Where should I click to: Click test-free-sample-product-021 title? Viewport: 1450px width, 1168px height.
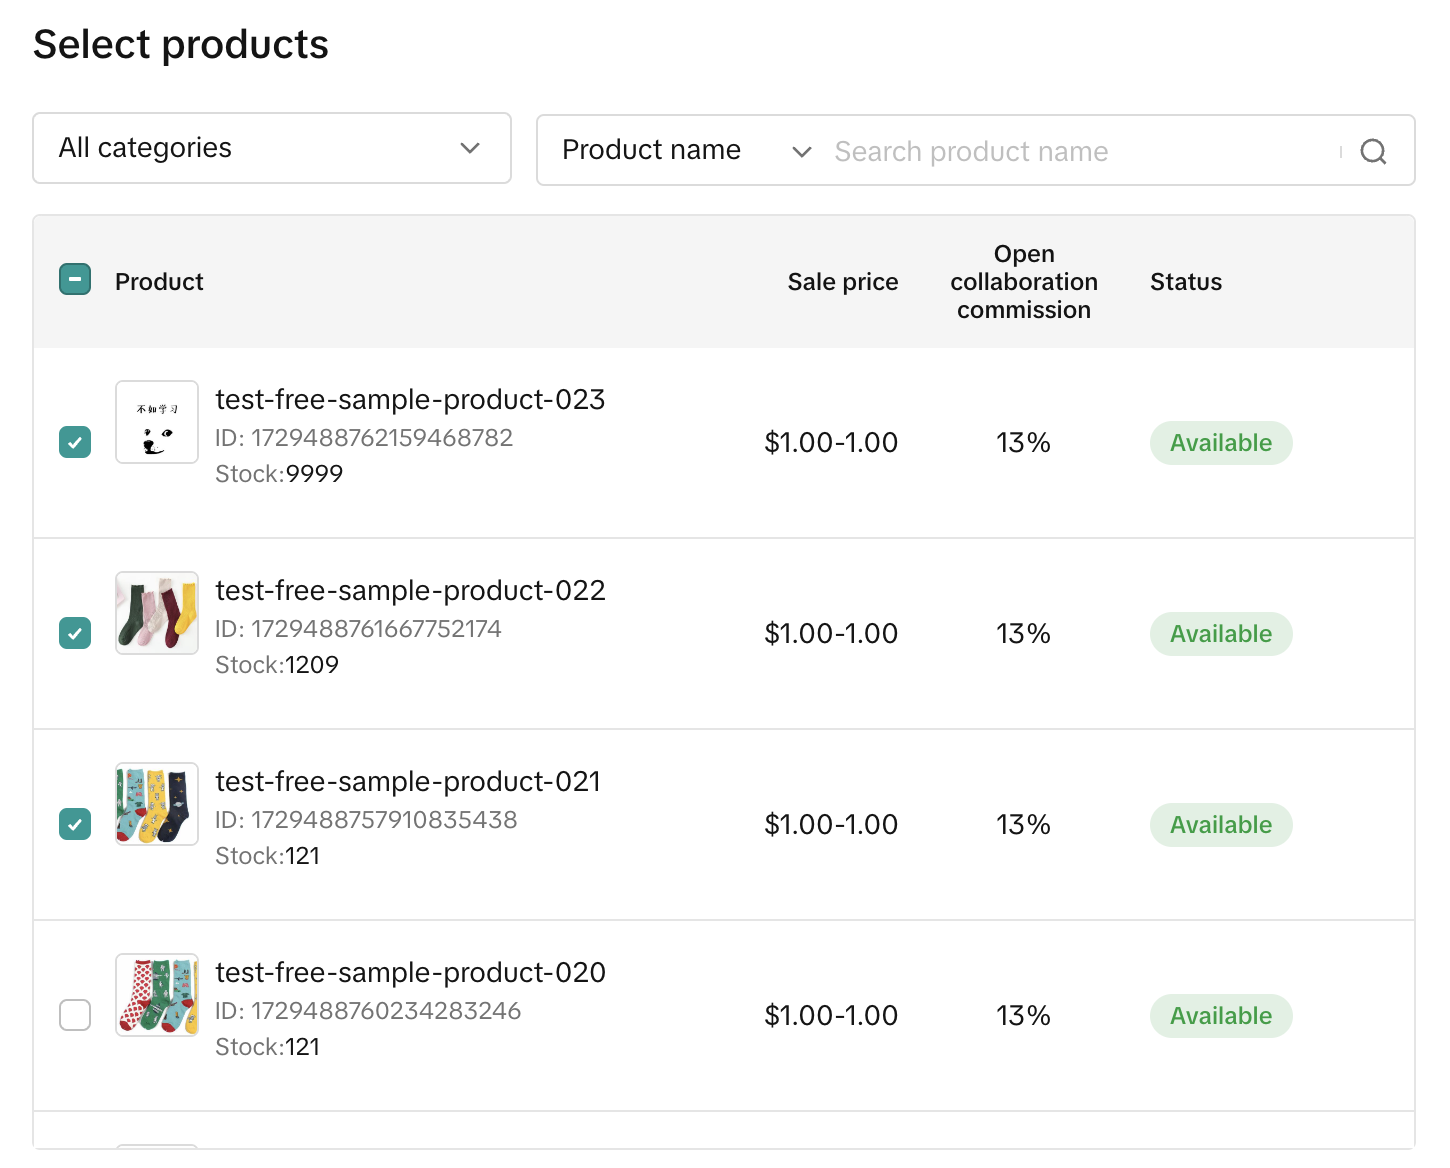[408, 782]
